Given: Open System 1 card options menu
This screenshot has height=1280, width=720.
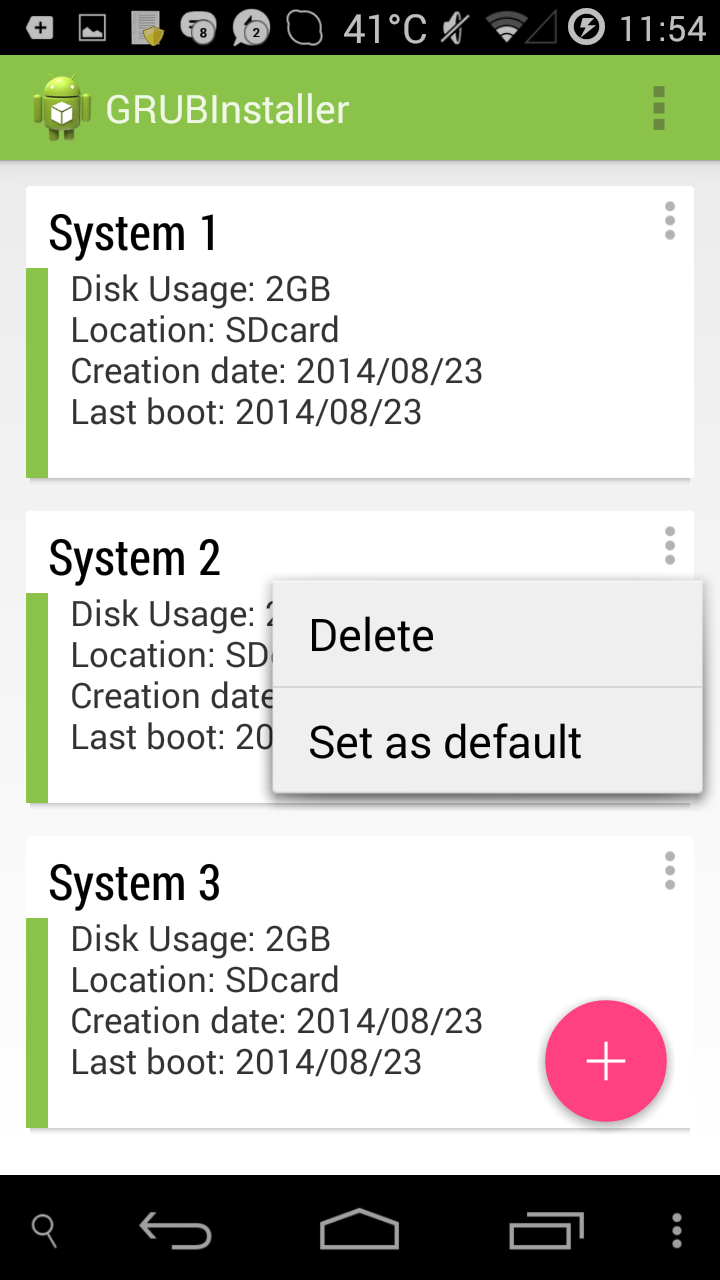Looking at the screenshot, I should [x=669, y=221].
